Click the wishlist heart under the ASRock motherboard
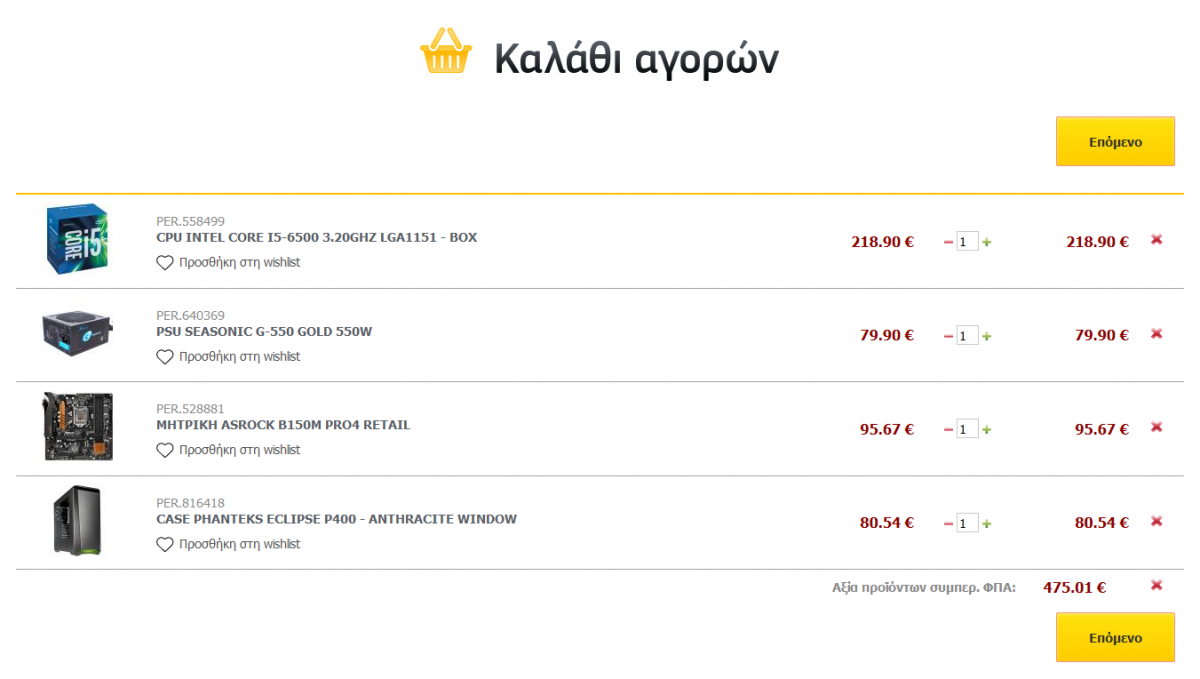 (x=165, y=451)
